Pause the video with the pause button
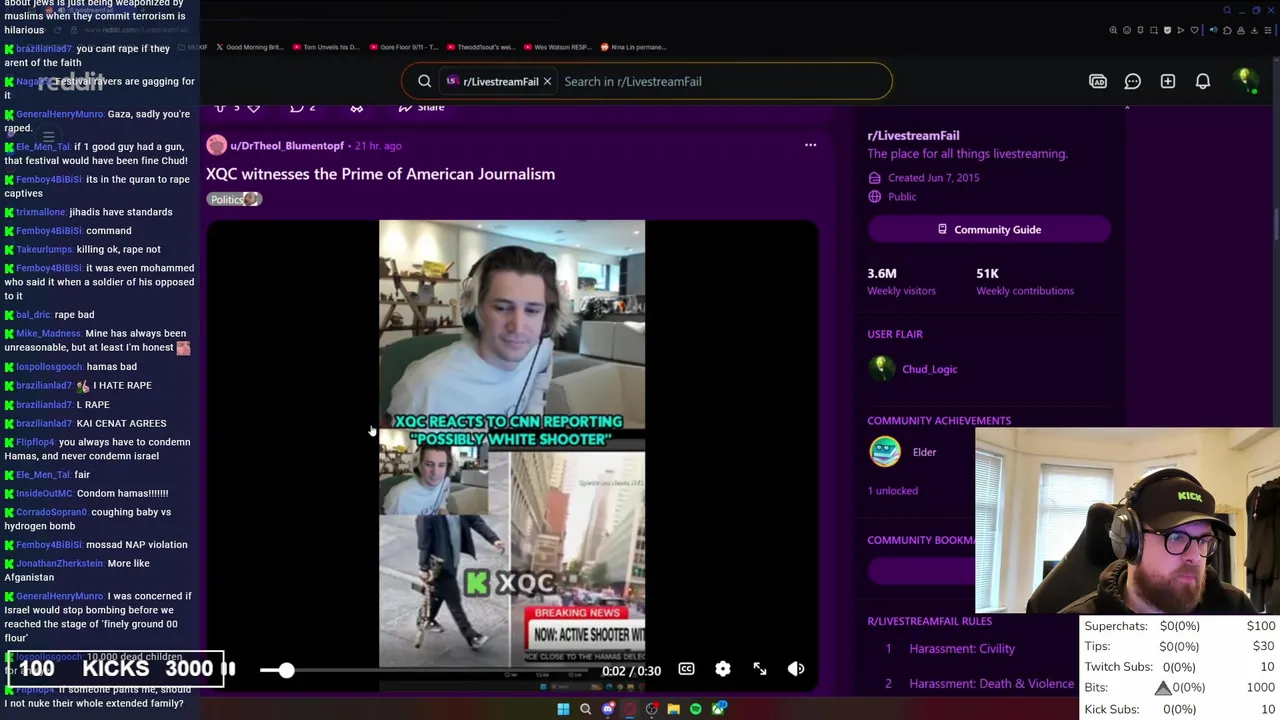1280x720 pixels. pos(229,669)
